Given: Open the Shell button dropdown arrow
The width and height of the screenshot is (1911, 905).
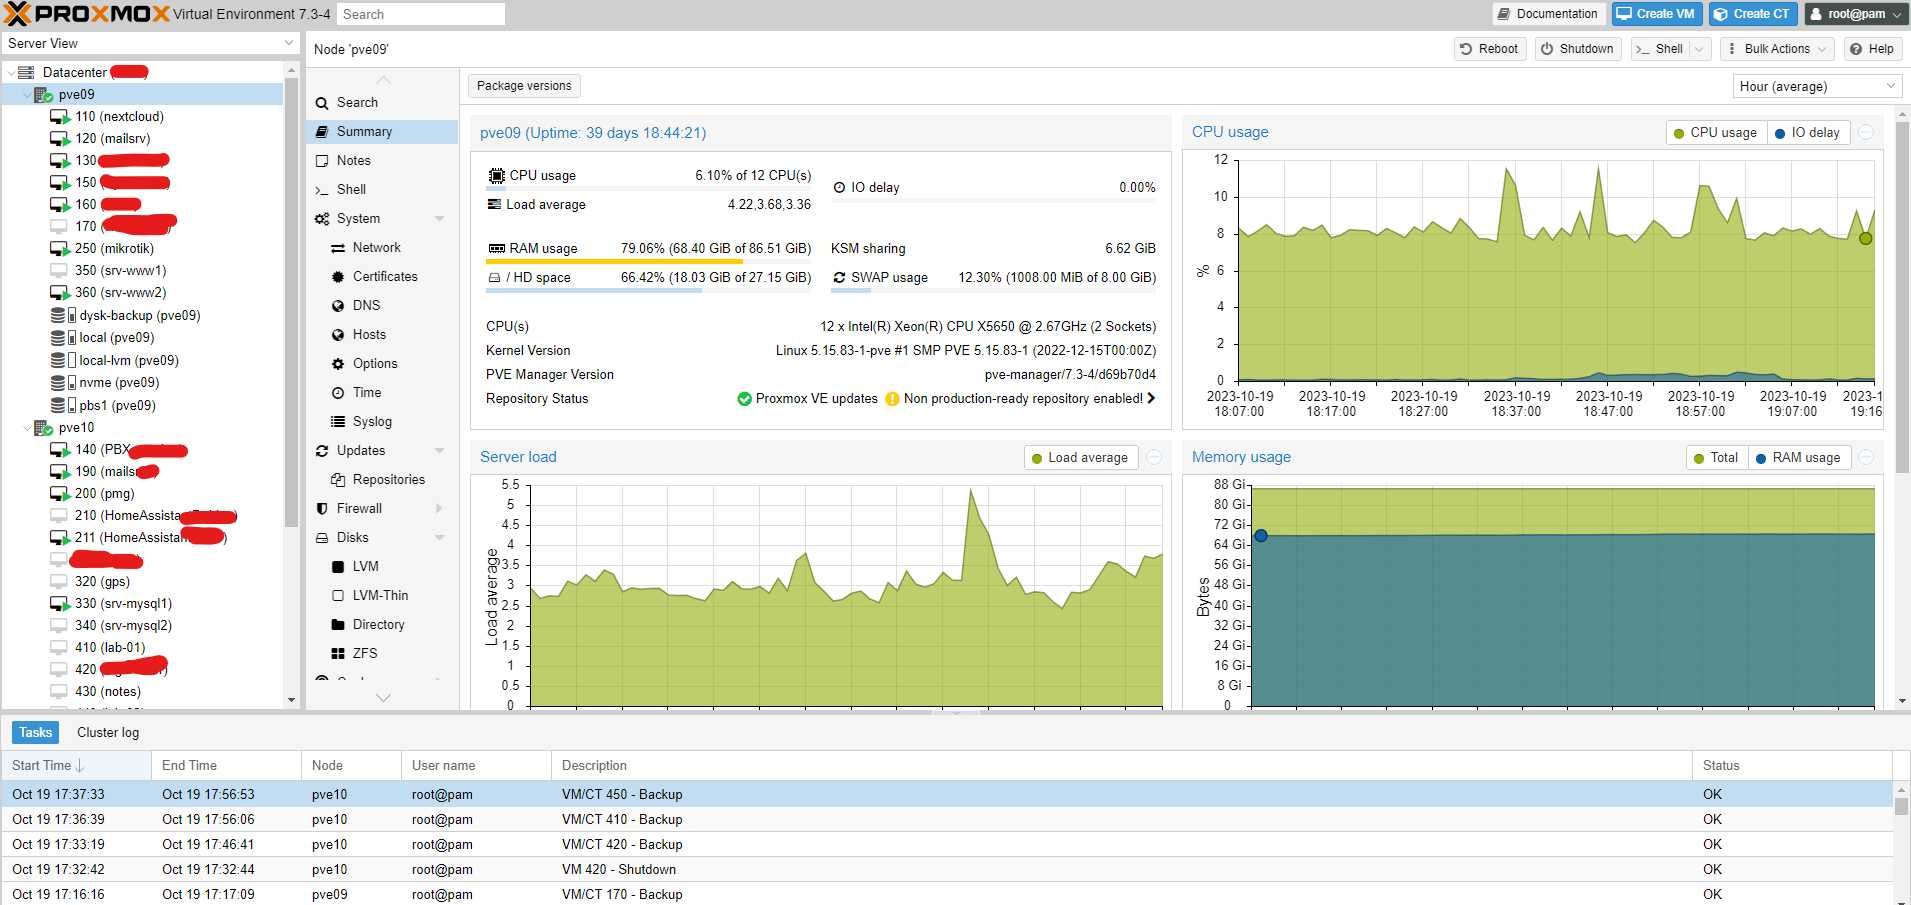Looking at the screenshot, I should (1699, 49).
